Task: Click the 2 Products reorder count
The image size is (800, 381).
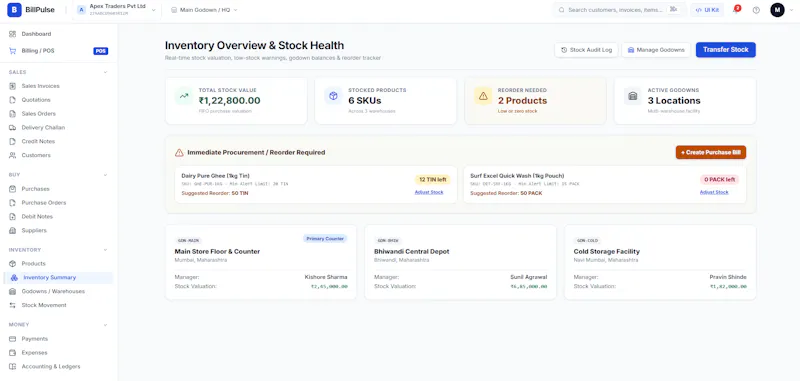Action: point(522,100)
